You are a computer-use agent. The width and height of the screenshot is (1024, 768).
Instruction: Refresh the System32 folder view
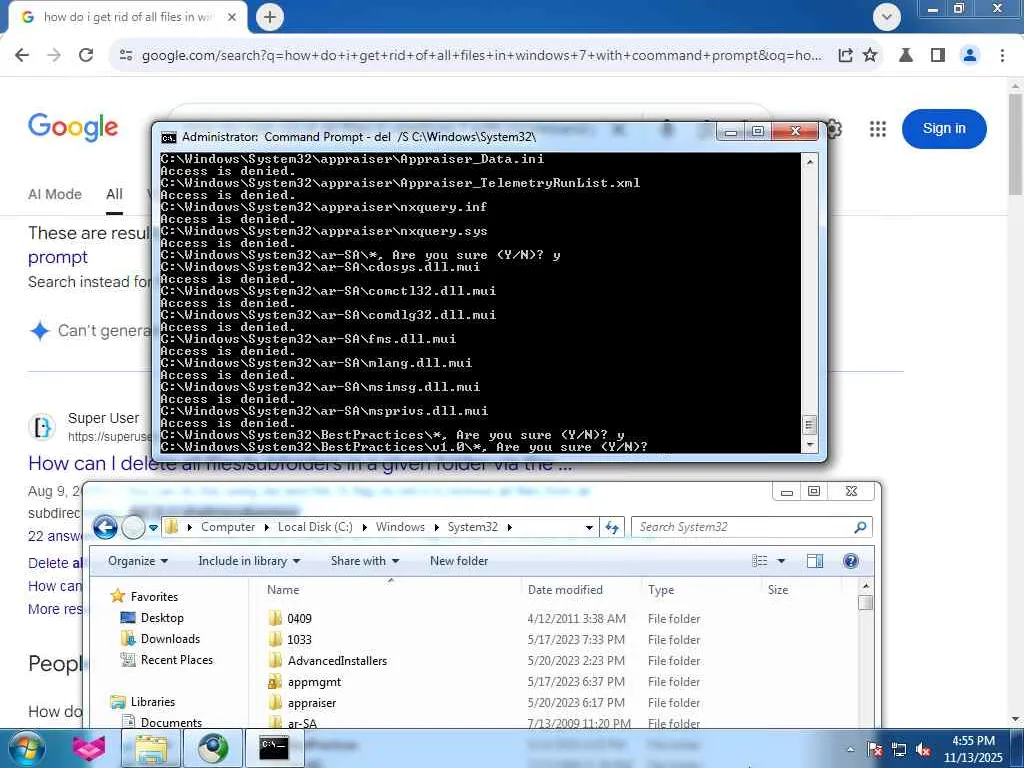tap(613, 527)
